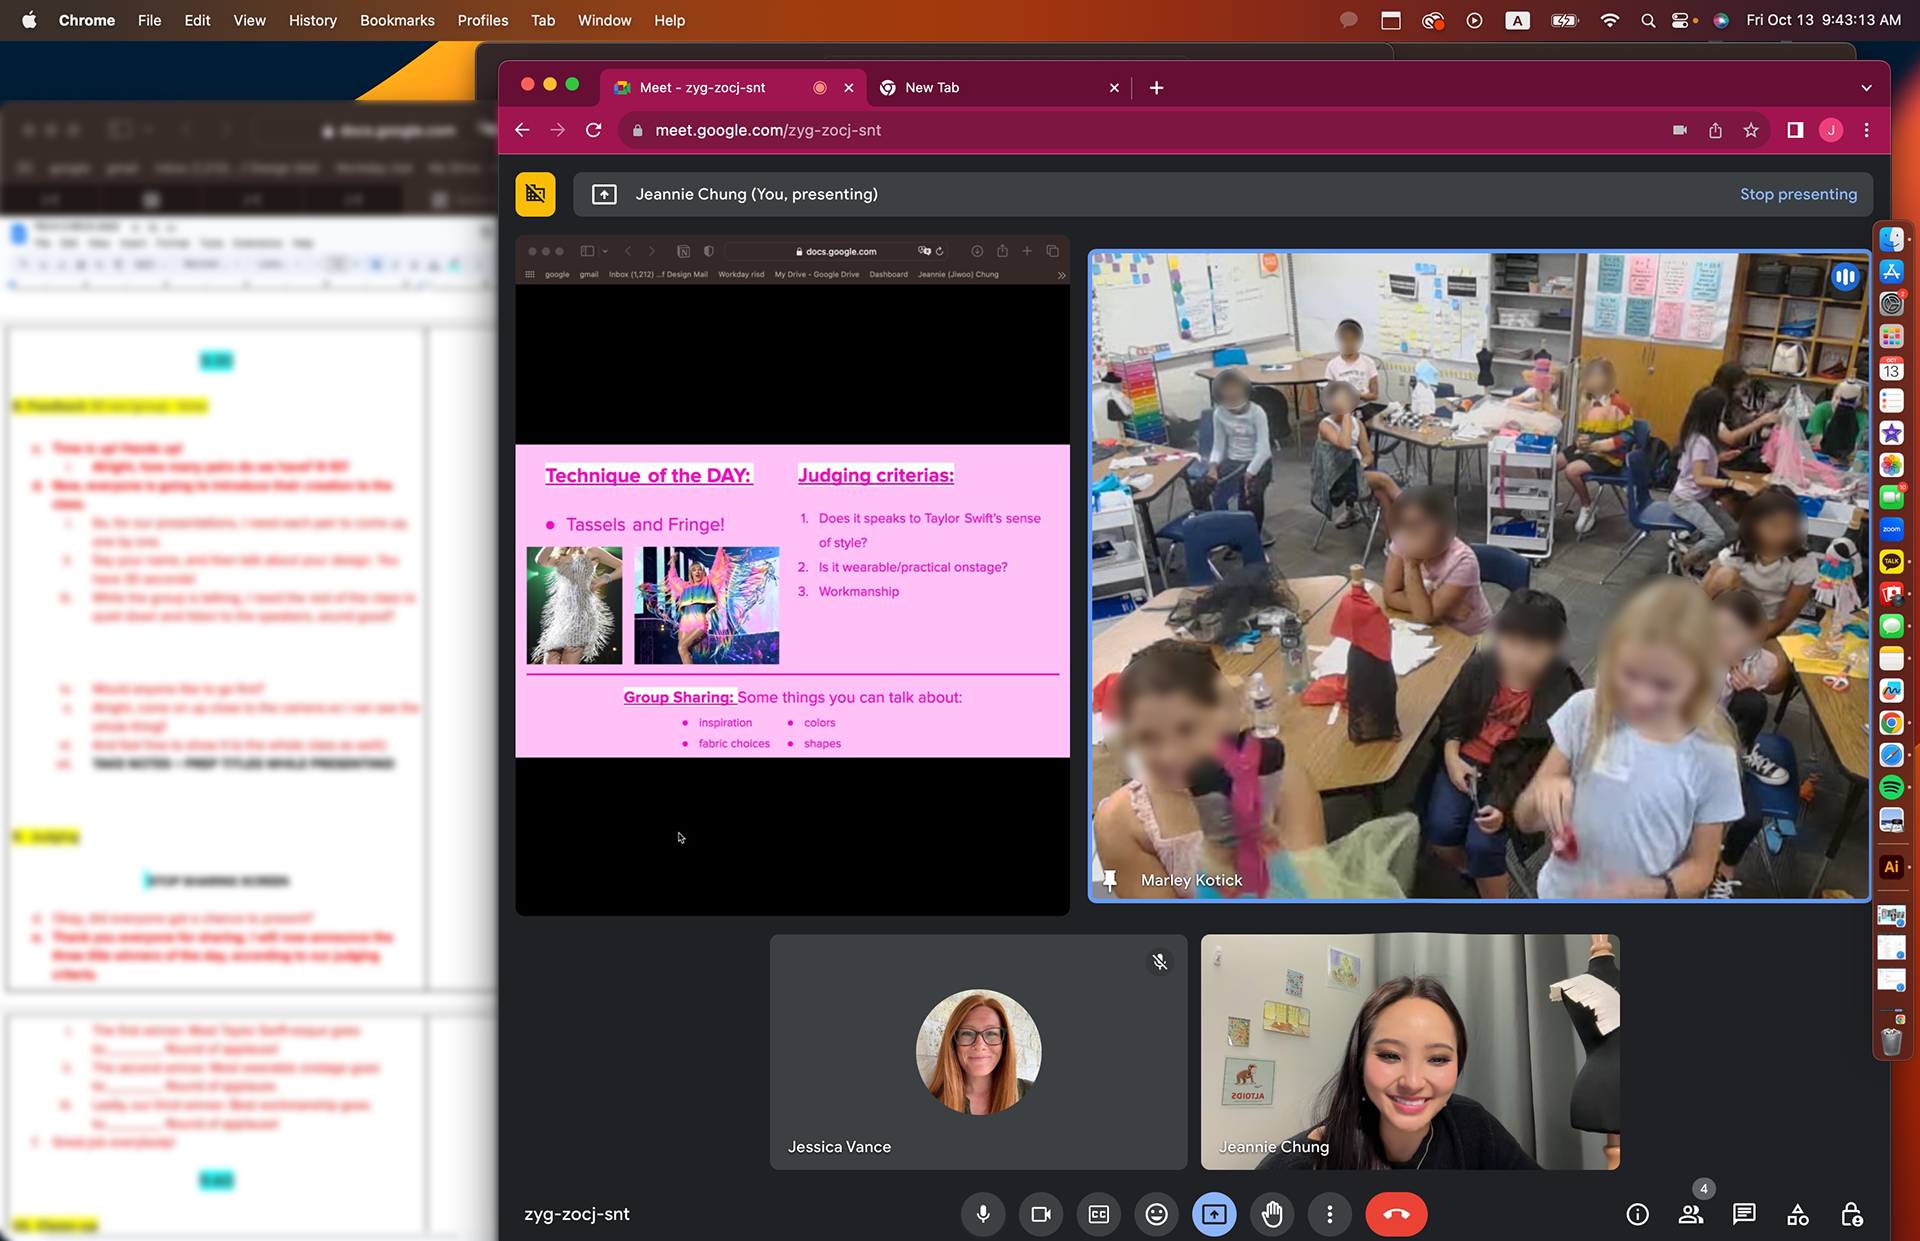Open emoji reactions in Meet
This screenshot has height=1241, width=1920.
click(x=1156, y=1214)
